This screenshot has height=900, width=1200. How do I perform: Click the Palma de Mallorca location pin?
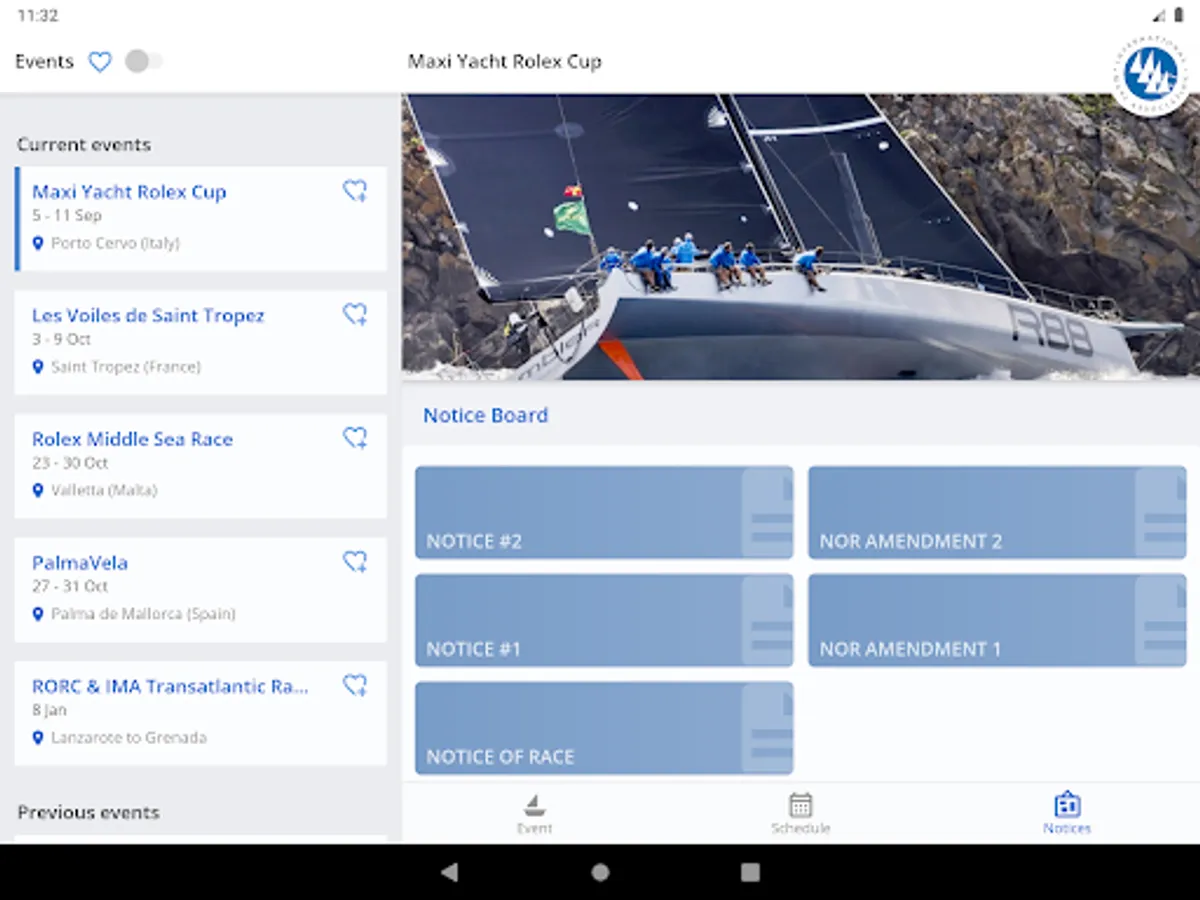pos(38,614)
